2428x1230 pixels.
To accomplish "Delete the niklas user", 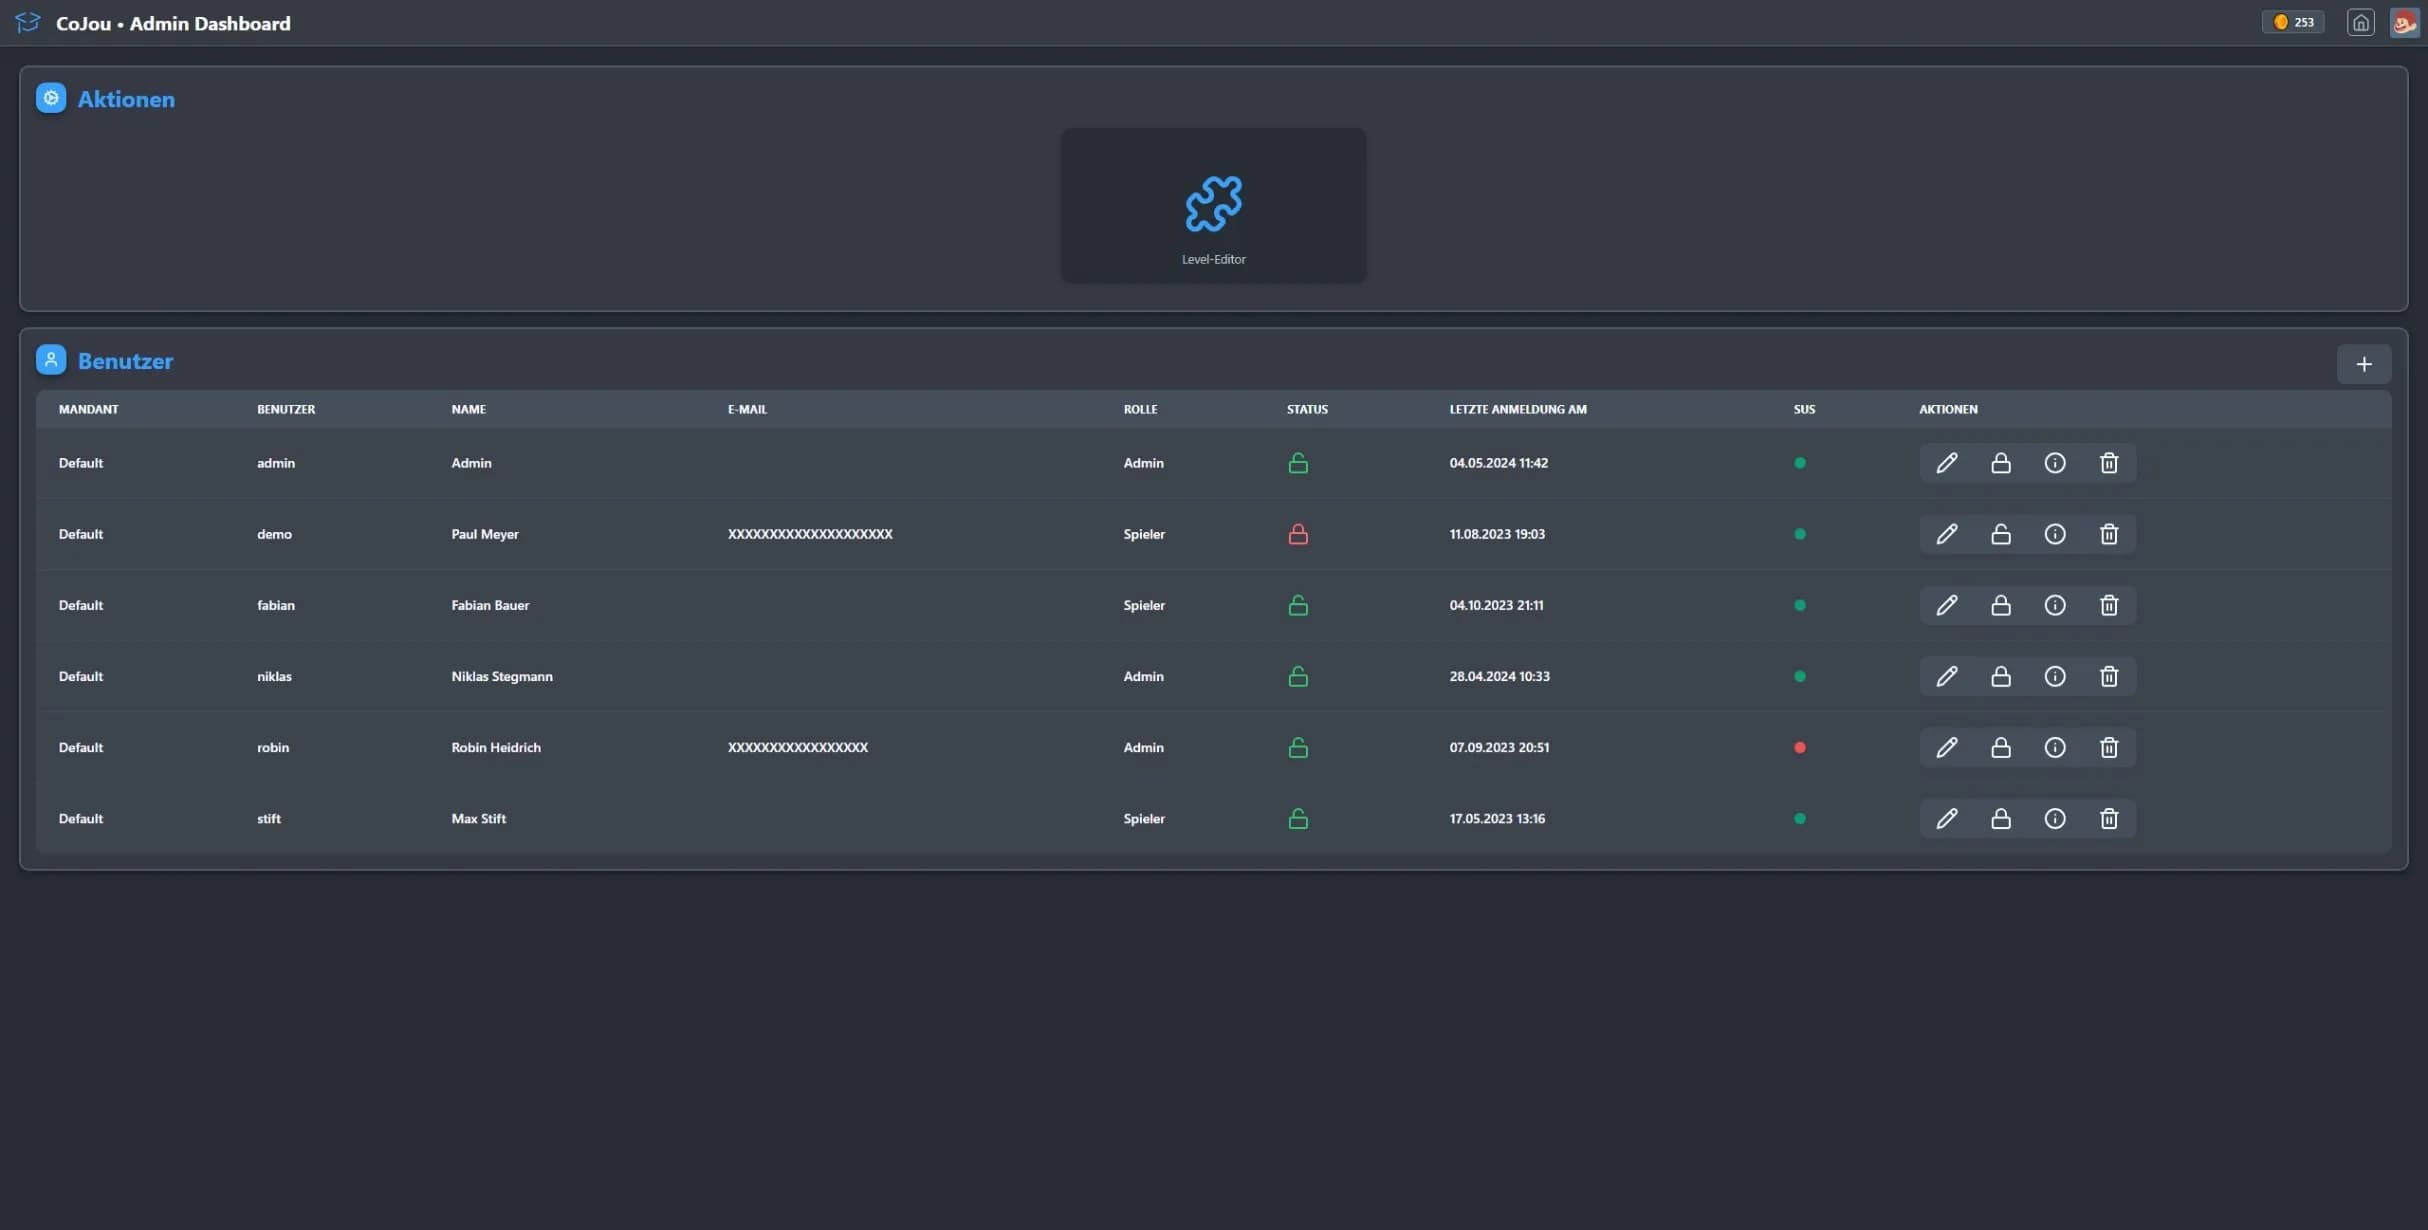I will tap(2108, 676).
